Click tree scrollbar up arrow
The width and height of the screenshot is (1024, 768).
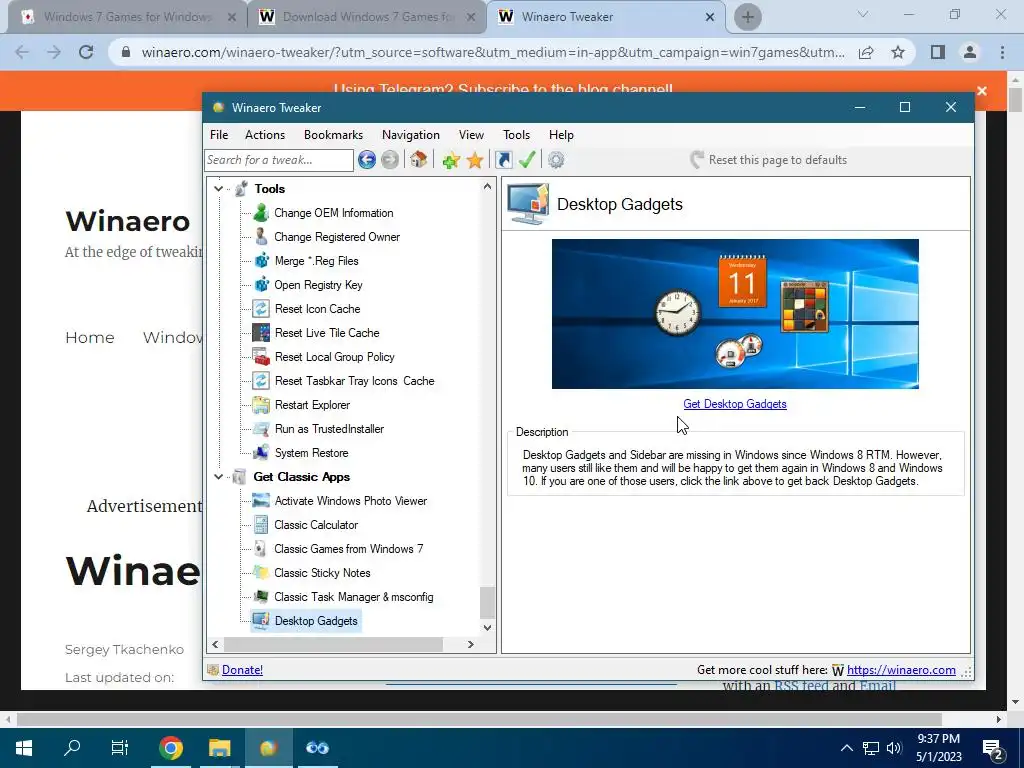click(487, 187)
